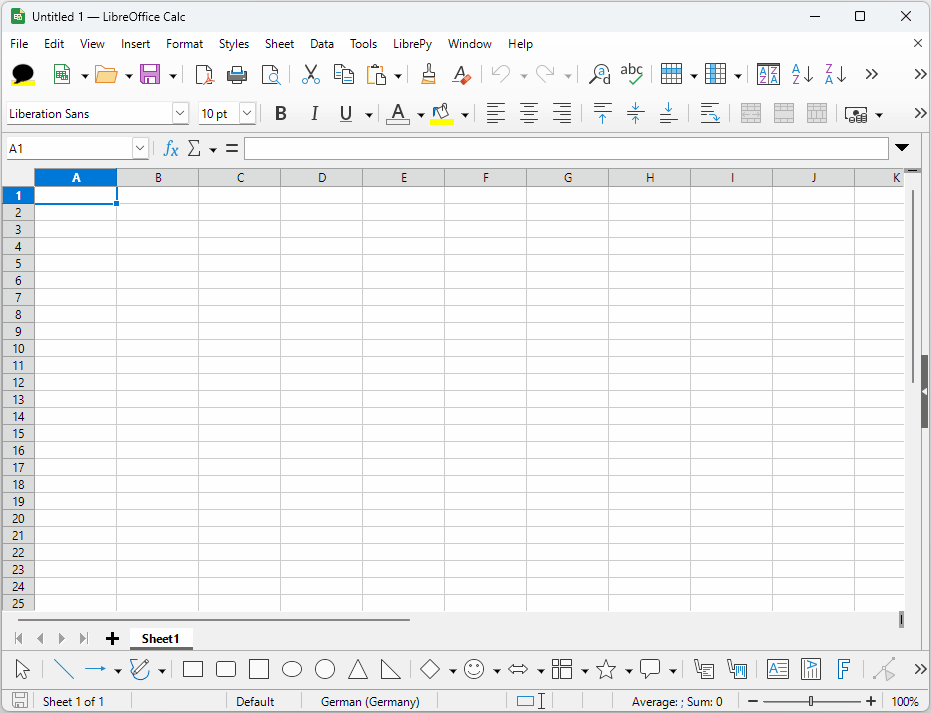Expand the formula bar
This screenshot has width=931, height=713.
902,148
